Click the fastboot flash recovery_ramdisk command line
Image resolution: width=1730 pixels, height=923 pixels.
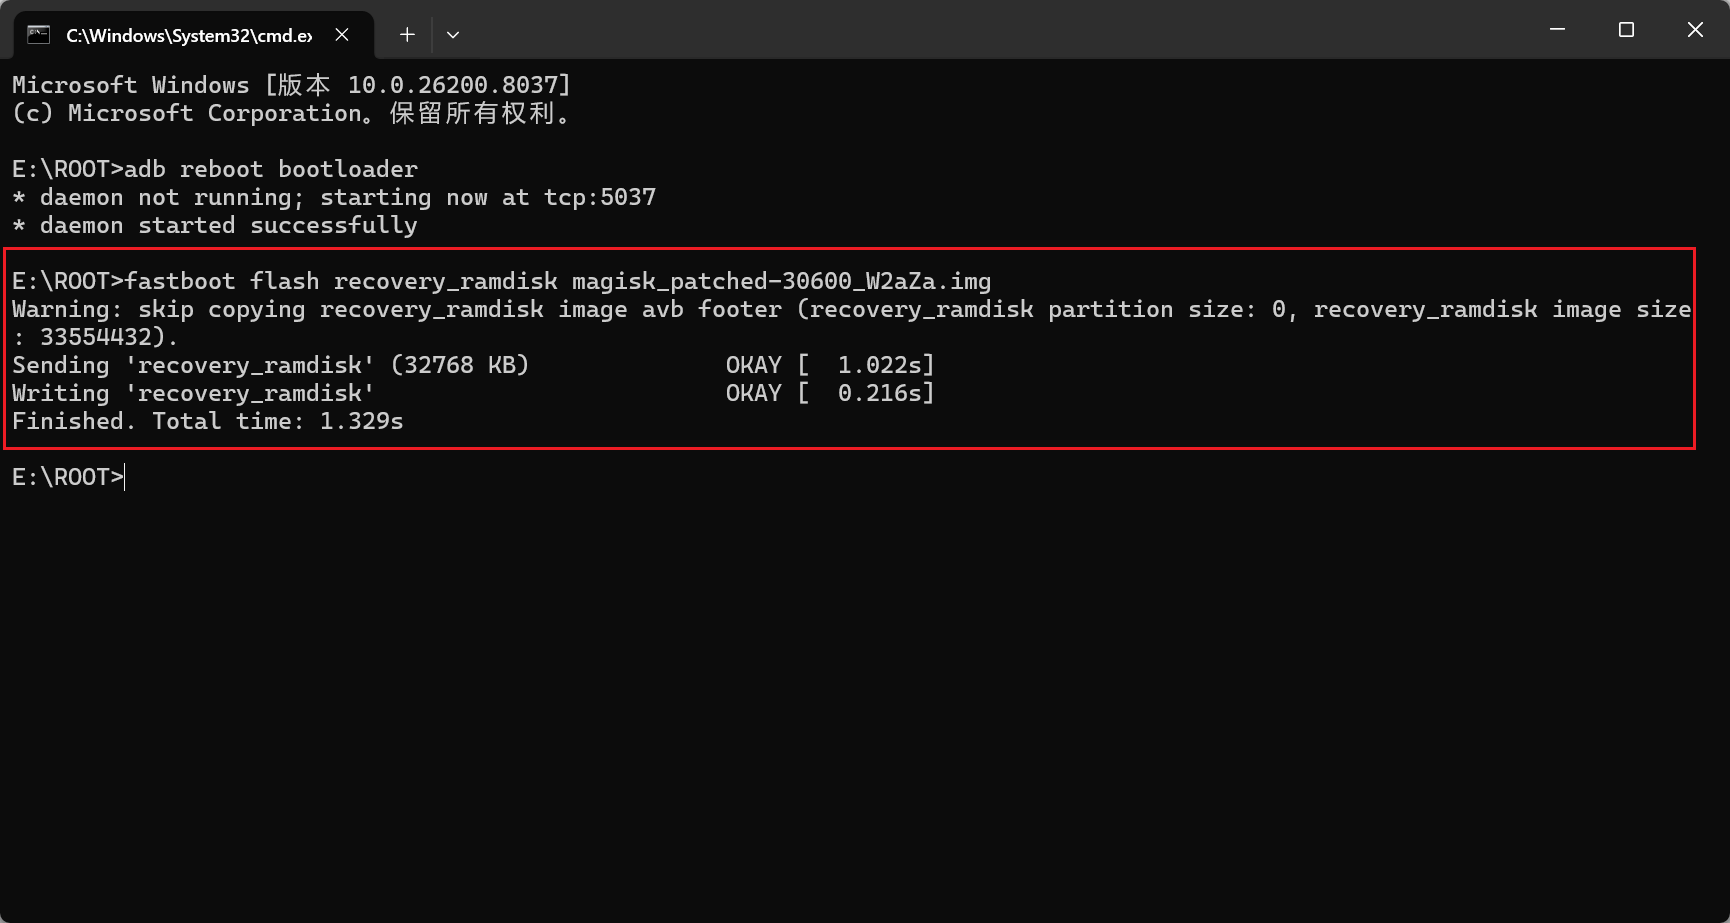pyautogui.click(x=501, y=281)
